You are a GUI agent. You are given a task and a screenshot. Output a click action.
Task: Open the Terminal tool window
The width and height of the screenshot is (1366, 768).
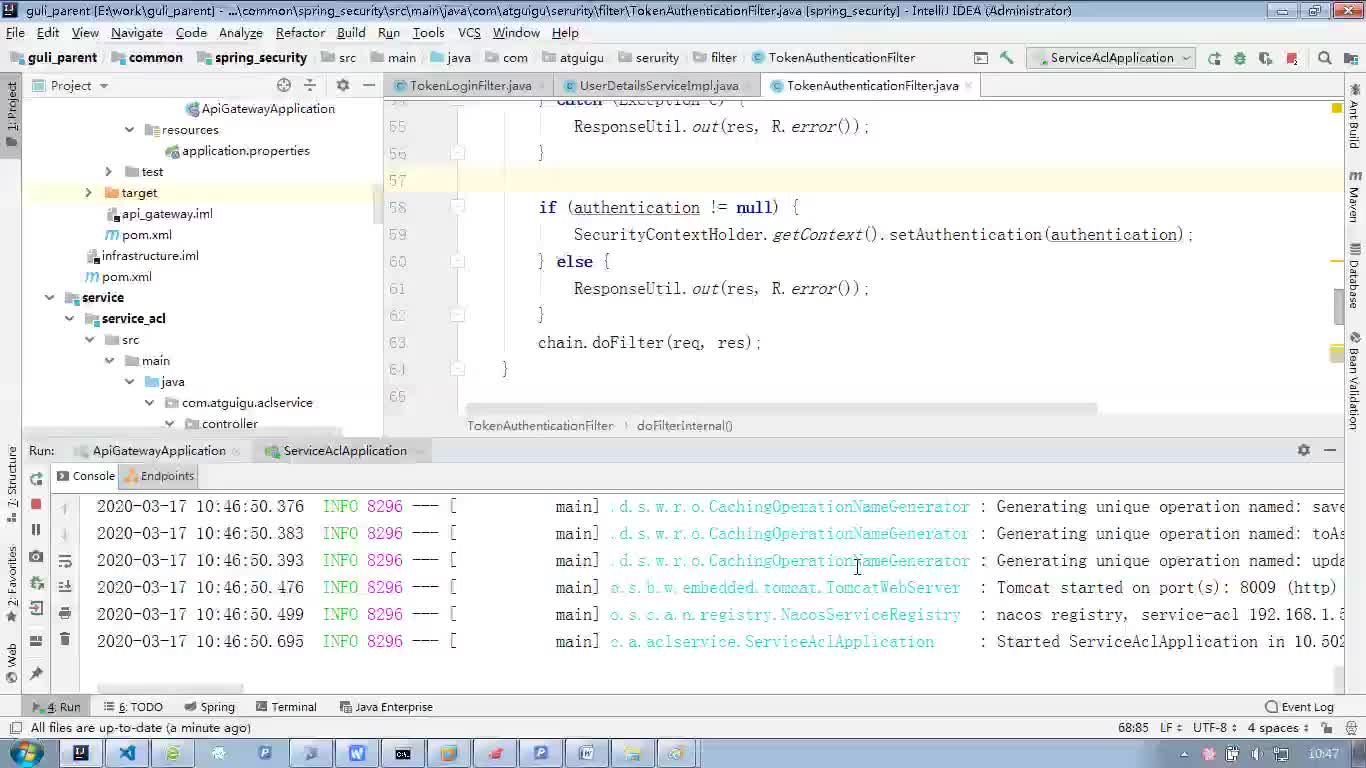pos(285,707)
